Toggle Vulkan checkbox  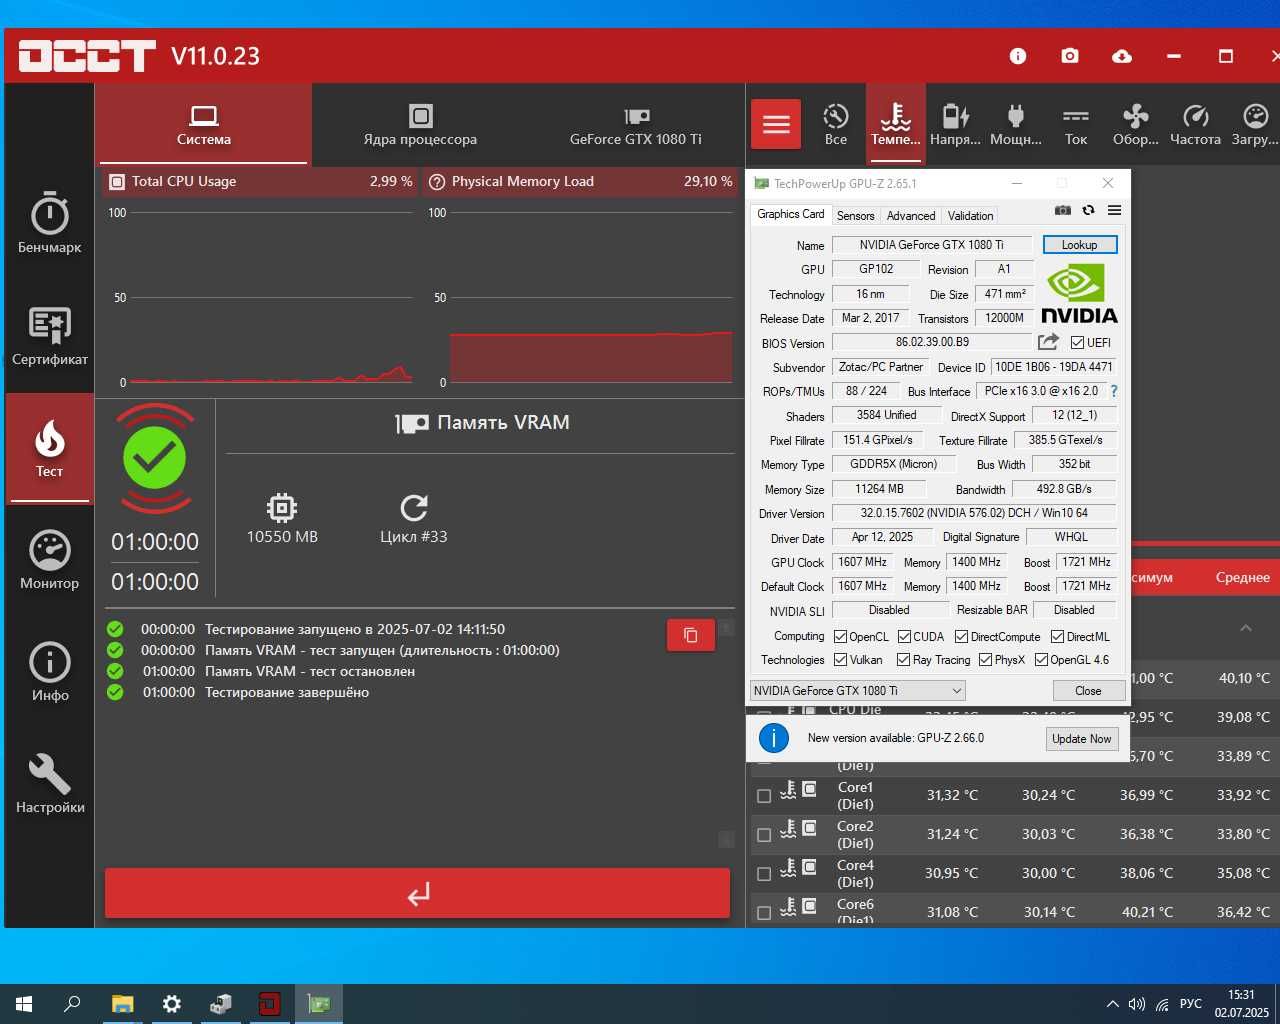pyautogui.click(x=840, y=660)
